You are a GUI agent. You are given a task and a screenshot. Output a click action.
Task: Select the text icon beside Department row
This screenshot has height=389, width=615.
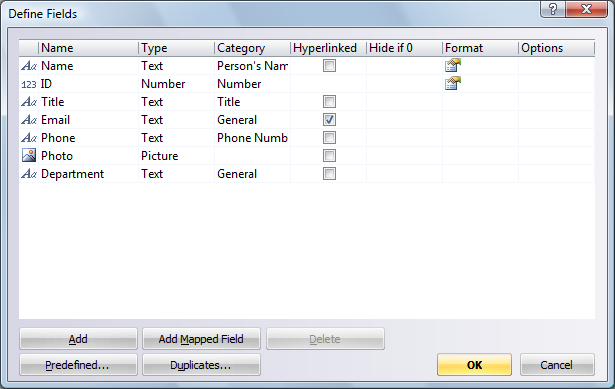point(29,174)
